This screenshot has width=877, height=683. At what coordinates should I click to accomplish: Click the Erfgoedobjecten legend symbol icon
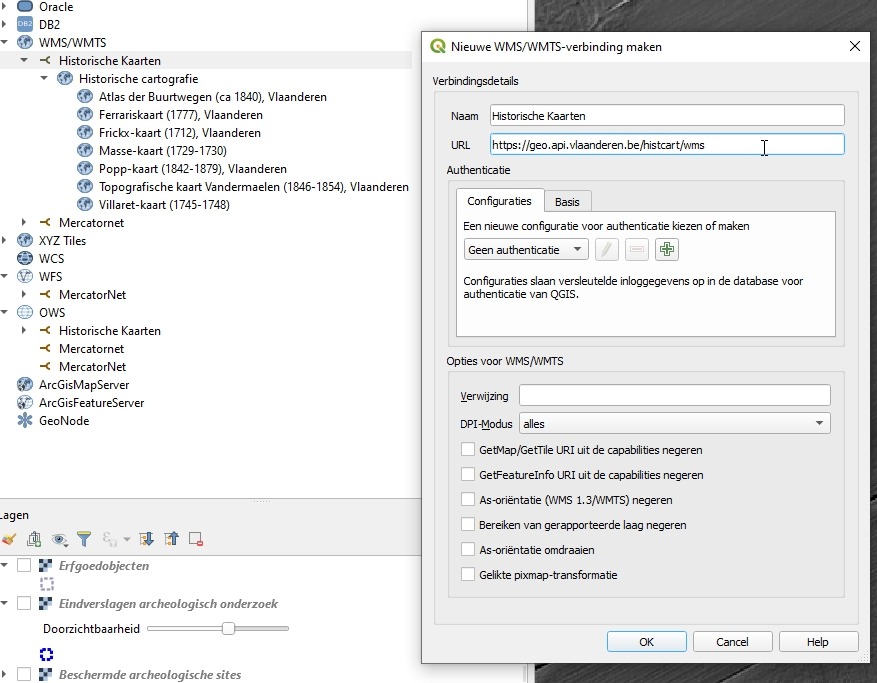pyautogui.click(x=47, y=585)
